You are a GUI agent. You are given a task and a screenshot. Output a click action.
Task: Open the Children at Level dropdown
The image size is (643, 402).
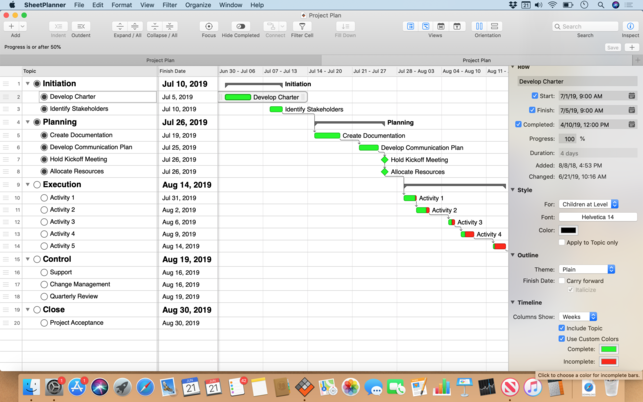coord(588,204)
